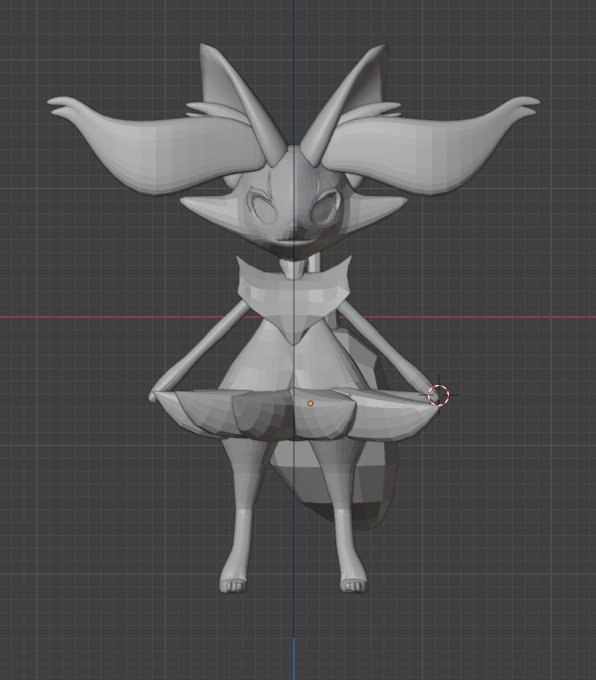The image size is (596, 680).
Task: Click the red-white 3D cursor circle
Action: [439, 396]
